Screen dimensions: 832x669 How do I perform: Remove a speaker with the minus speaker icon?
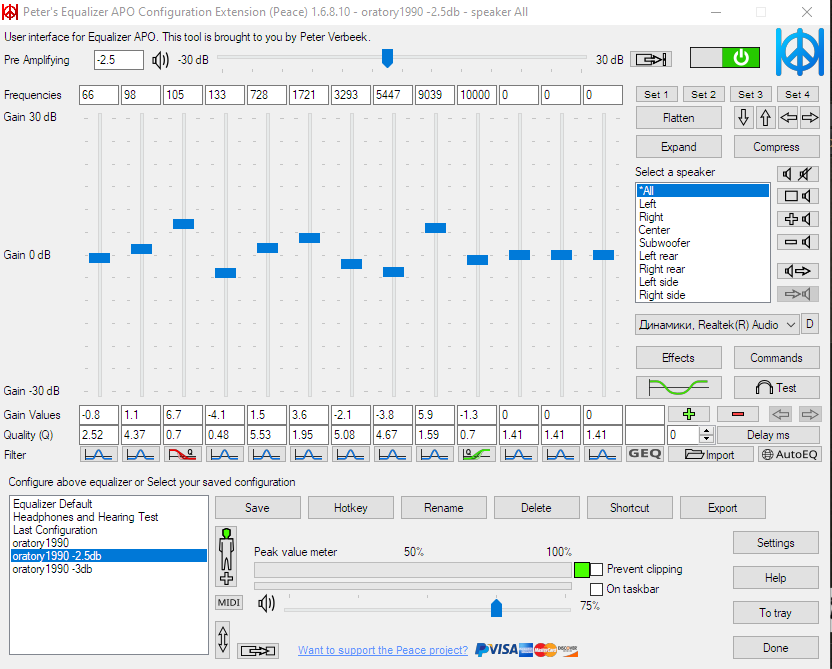click(x=798, y=242)
